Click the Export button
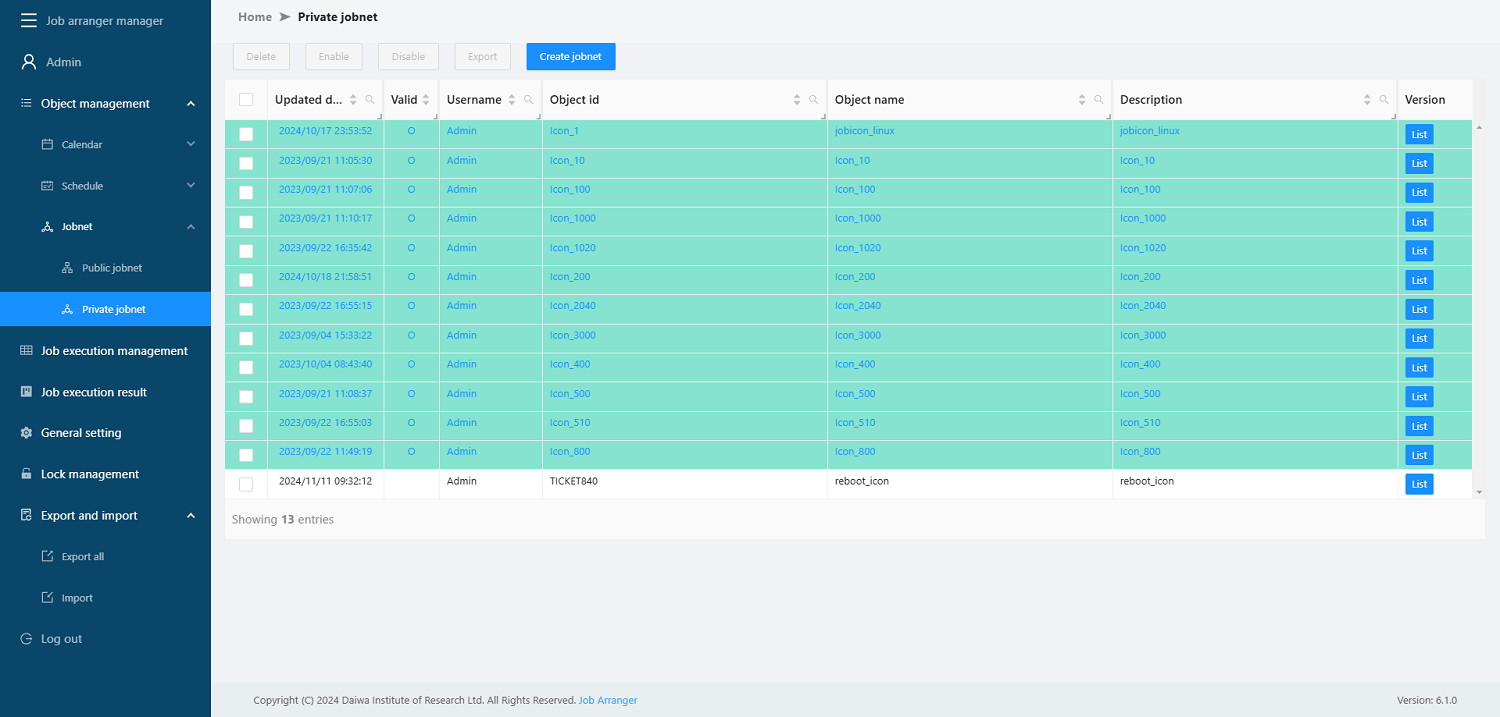Screen dimensions: 1500x717 coord(482,57)
